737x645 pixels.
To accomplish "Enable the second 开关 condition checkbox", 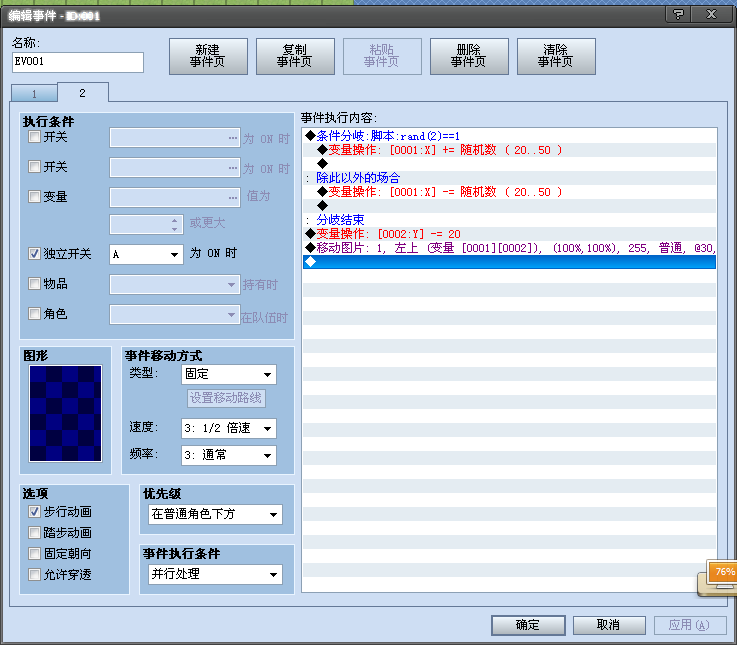I will click(34, 166).
